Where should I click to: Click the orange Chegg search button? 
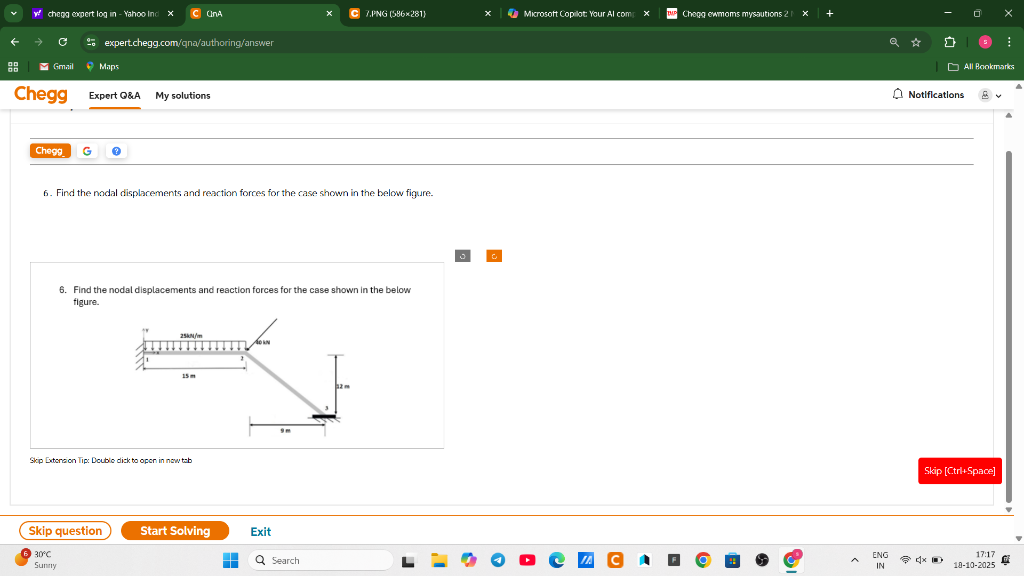(50, 151)
